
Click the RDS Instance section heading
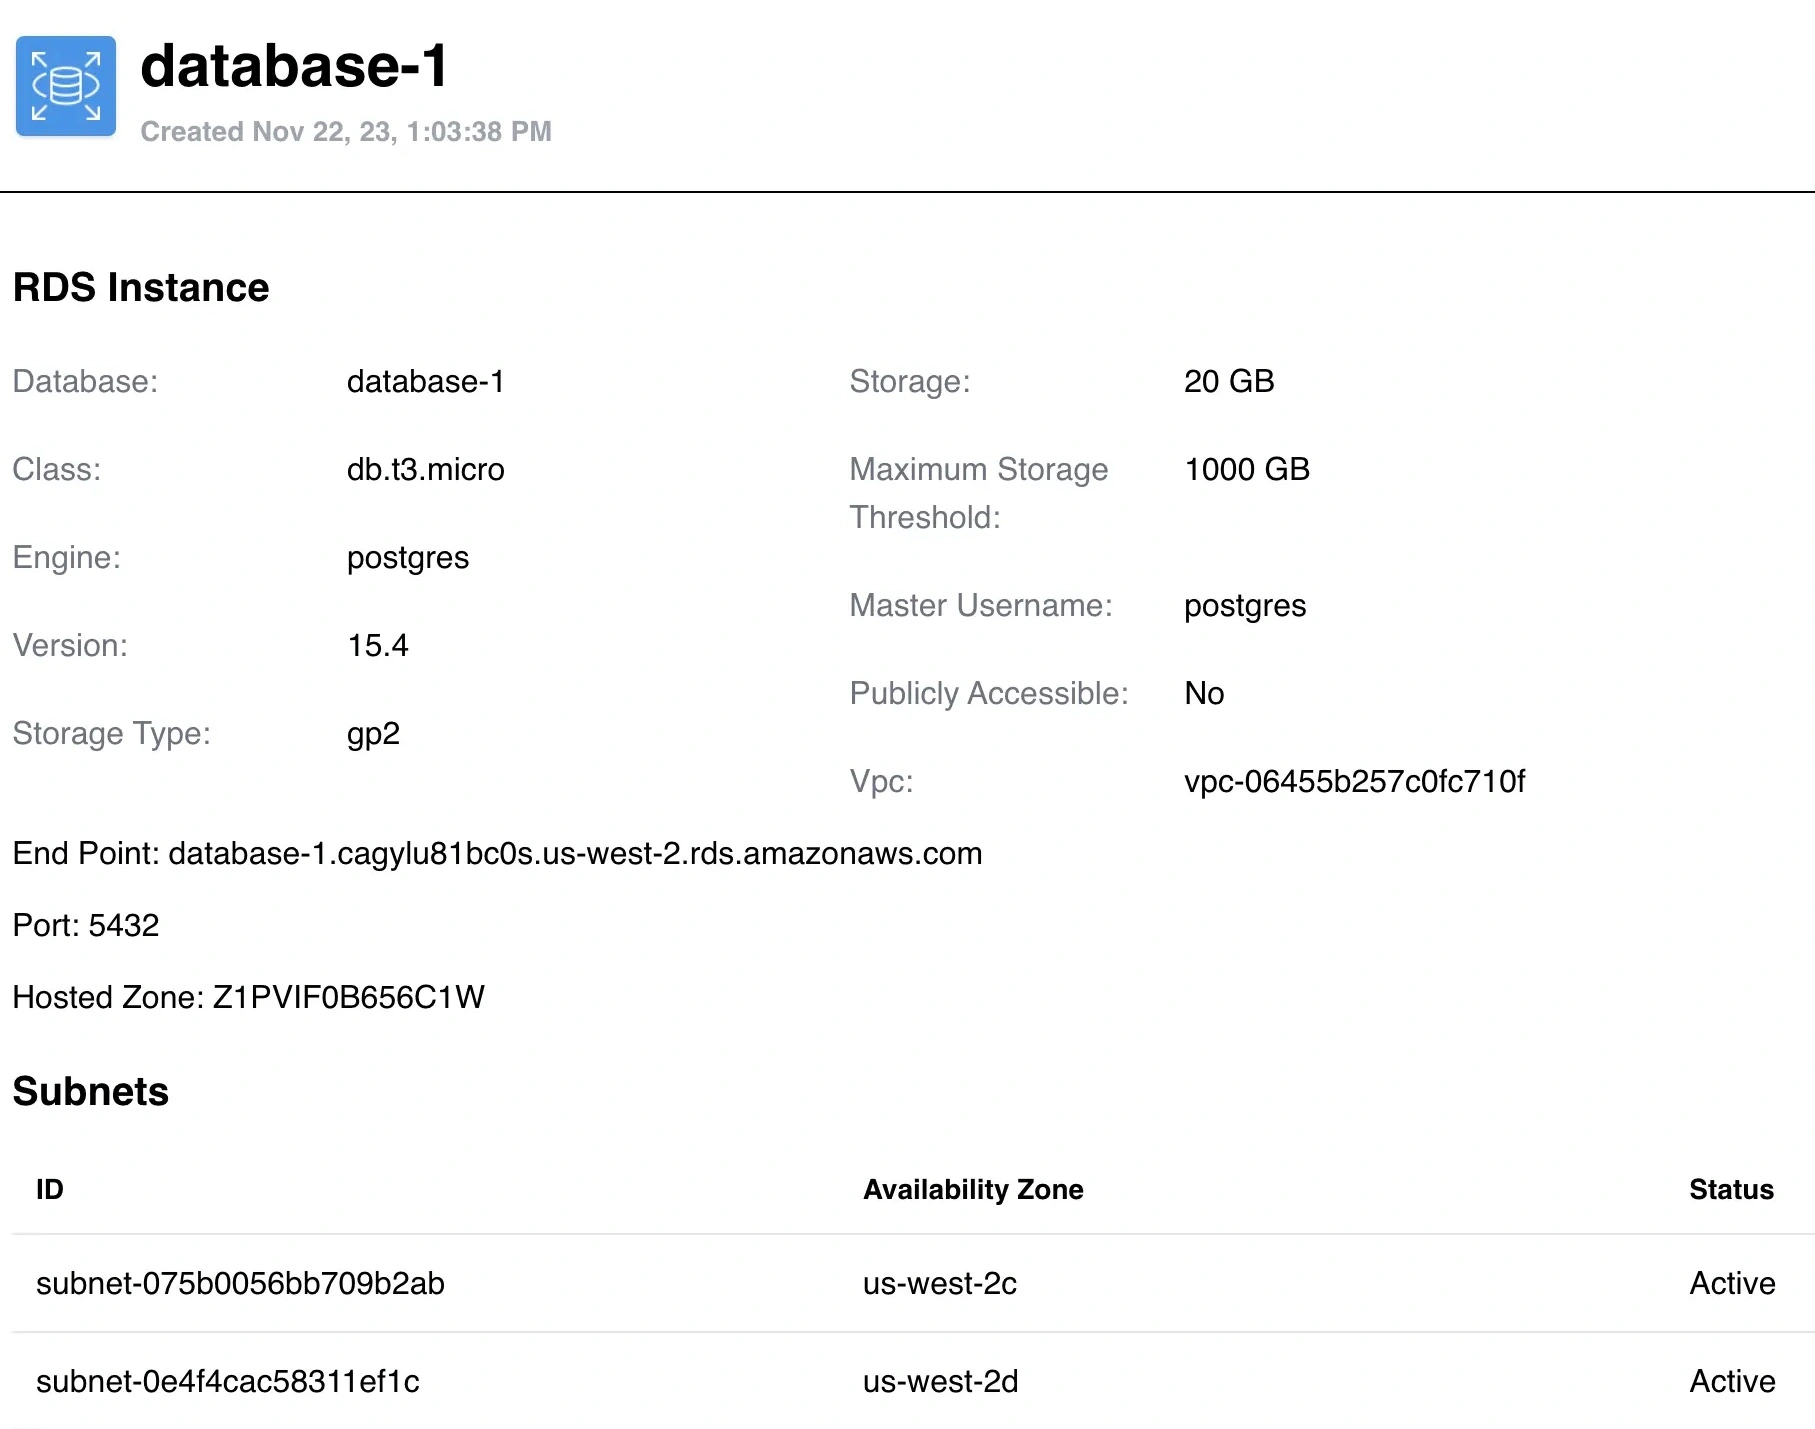point(141,288)
